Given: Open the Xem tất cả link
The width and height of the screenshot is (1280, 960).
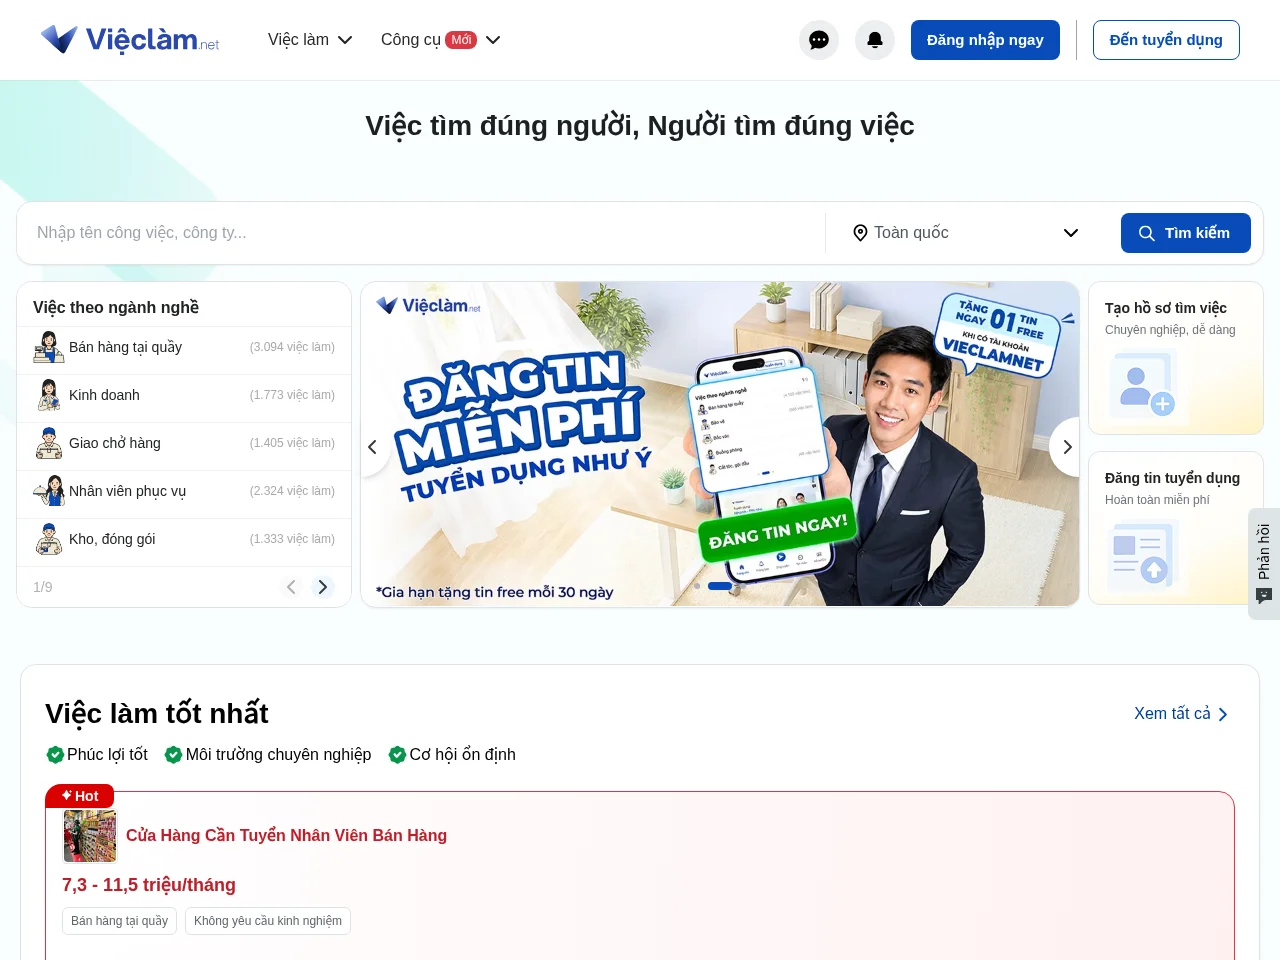Looking at the screenshot, I should tap(1181, 714).
